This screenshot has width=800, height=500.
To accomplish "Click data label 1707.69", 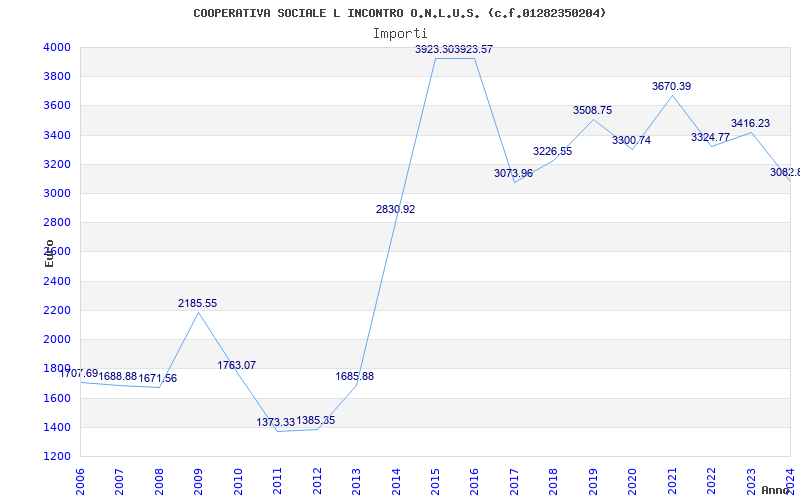I will 79,373.
